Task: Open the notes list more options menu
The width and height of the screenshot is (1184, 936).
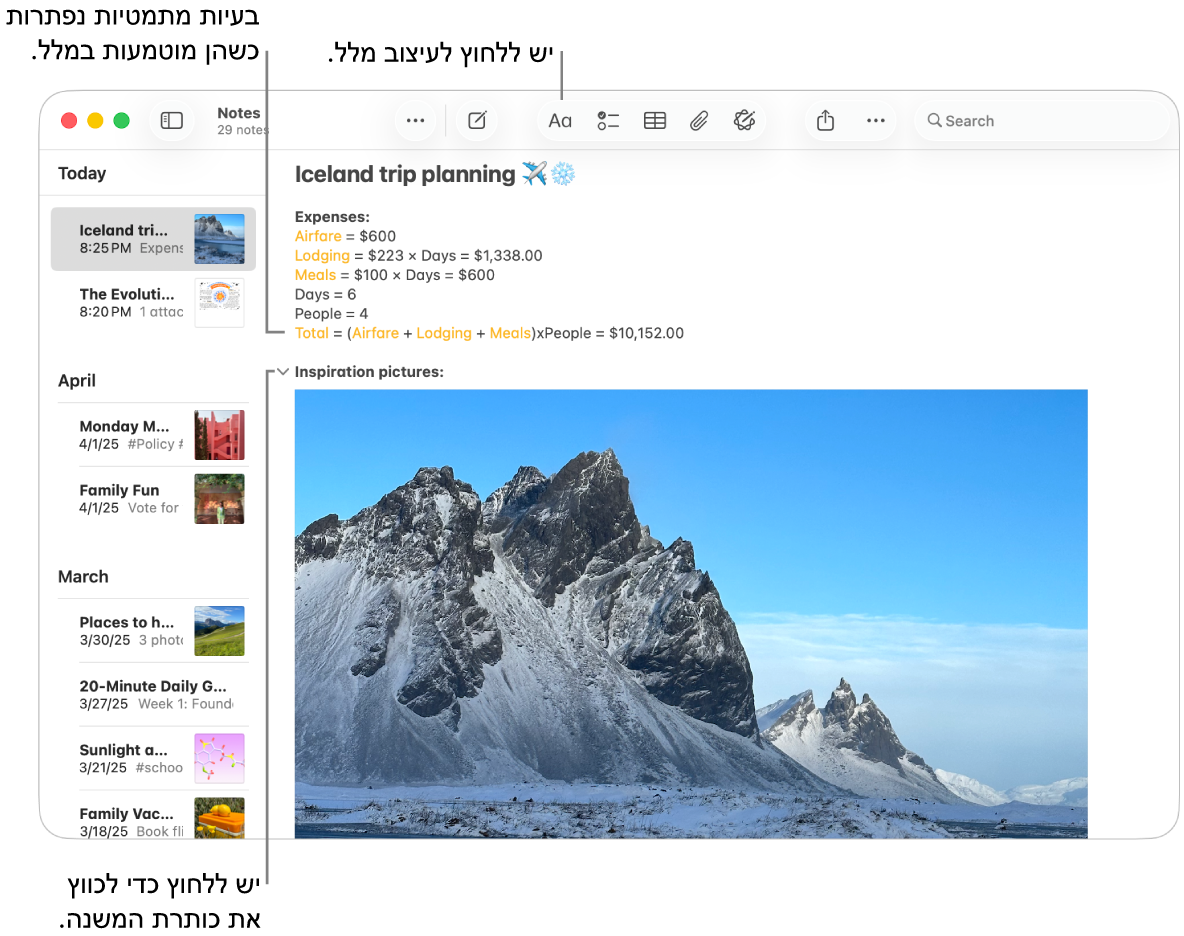Action: pos(415,121)
